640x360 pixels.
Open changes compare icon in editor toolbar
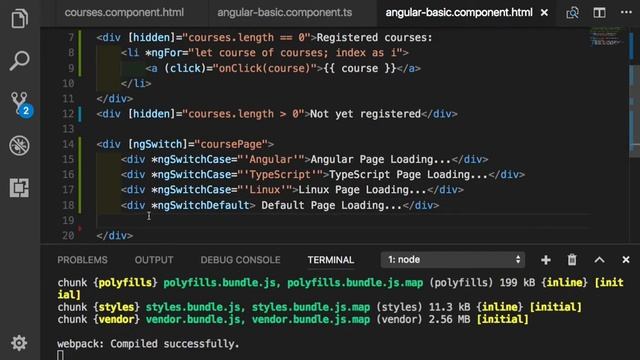point(573,13)
